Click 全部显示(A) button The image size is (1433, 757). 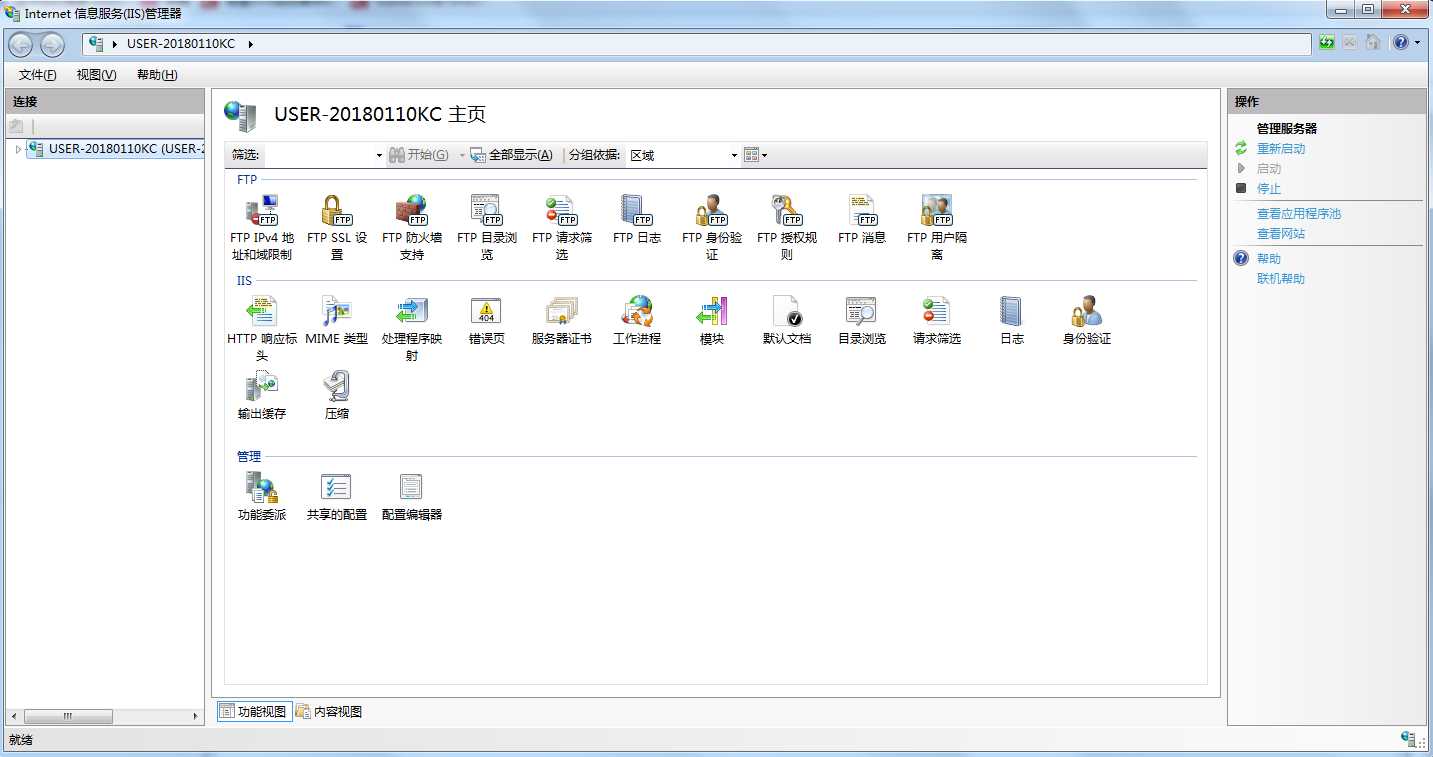coord(511,155)
